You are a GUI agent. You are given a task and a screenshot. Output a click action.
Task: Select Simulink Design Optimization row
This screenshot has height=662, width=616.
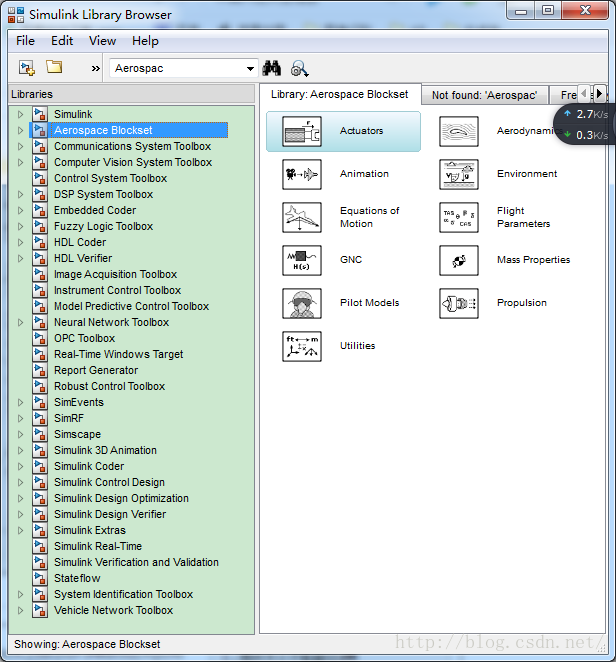121,498
